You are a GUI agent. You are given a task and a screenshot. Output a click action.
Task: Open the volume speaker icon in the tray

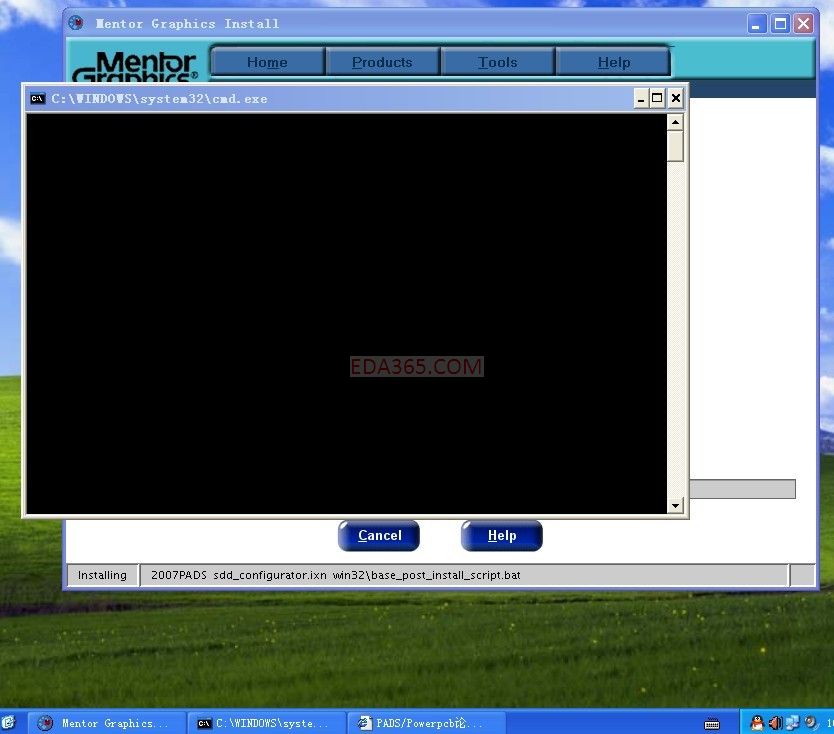[775, 722]
